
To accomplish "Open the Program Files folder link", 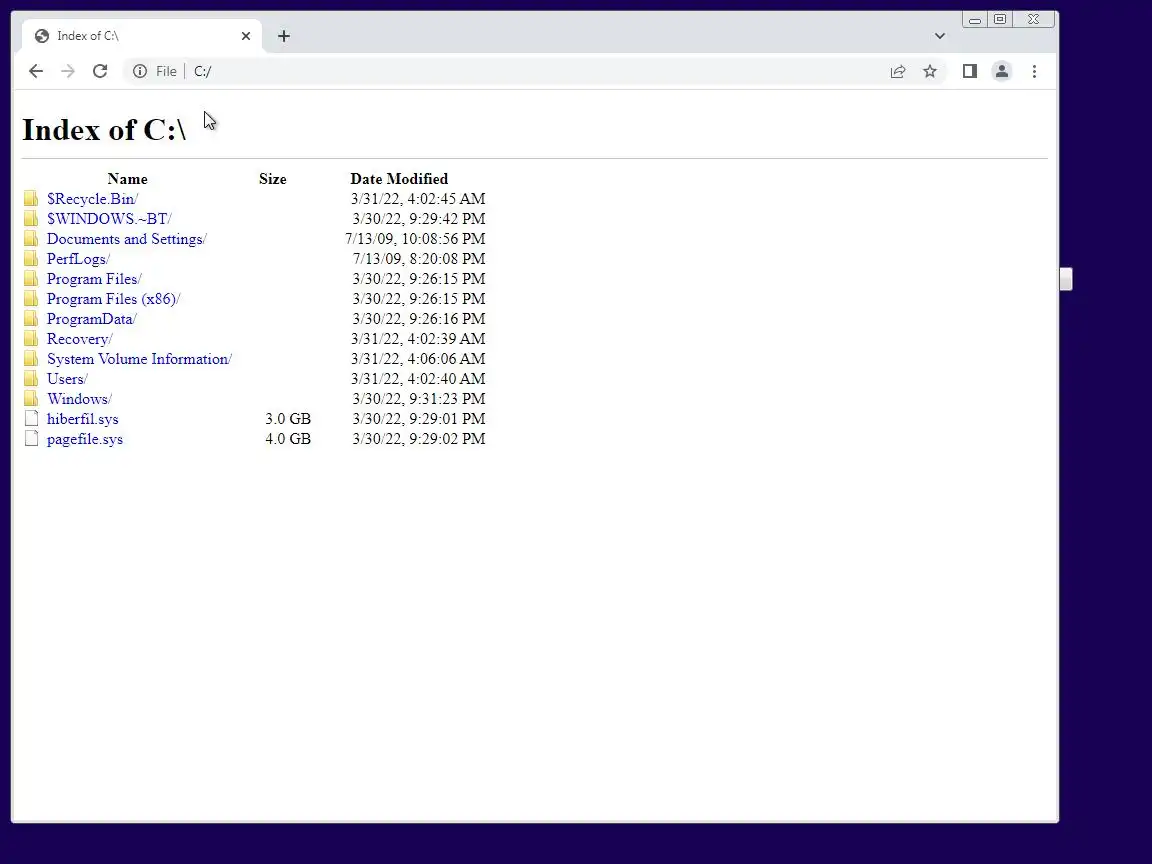I will [94, 279].
